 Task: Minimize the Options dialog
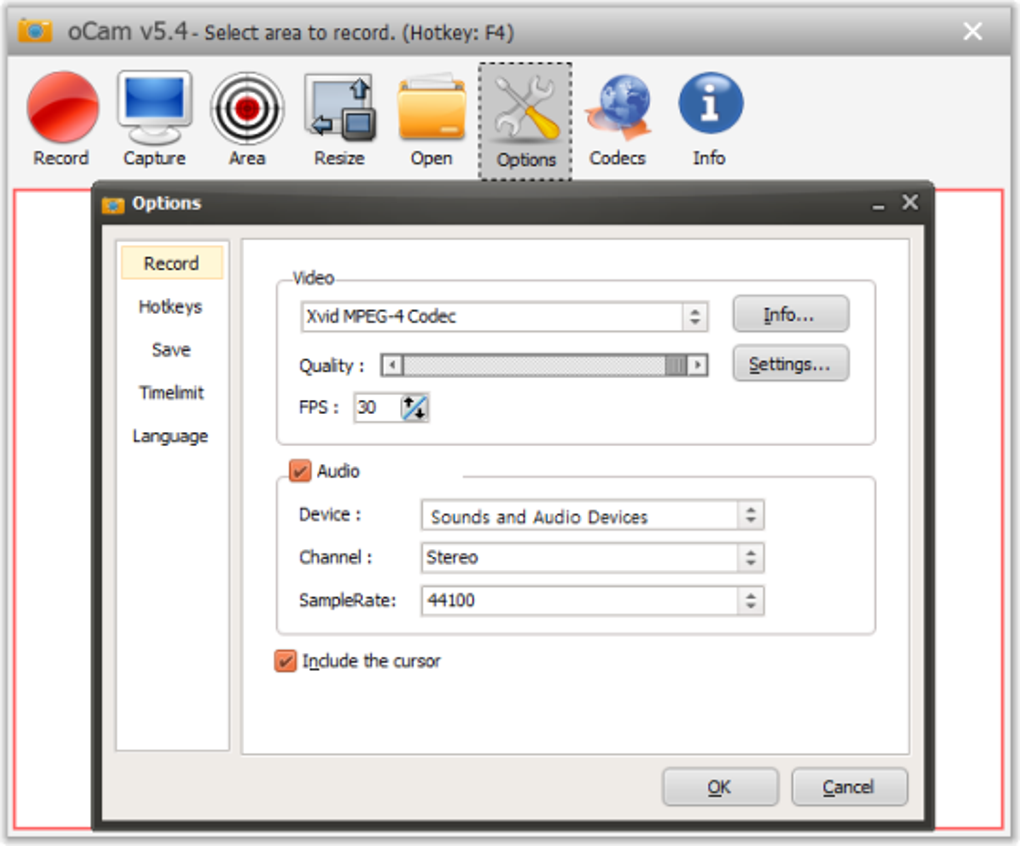point(879,205)
